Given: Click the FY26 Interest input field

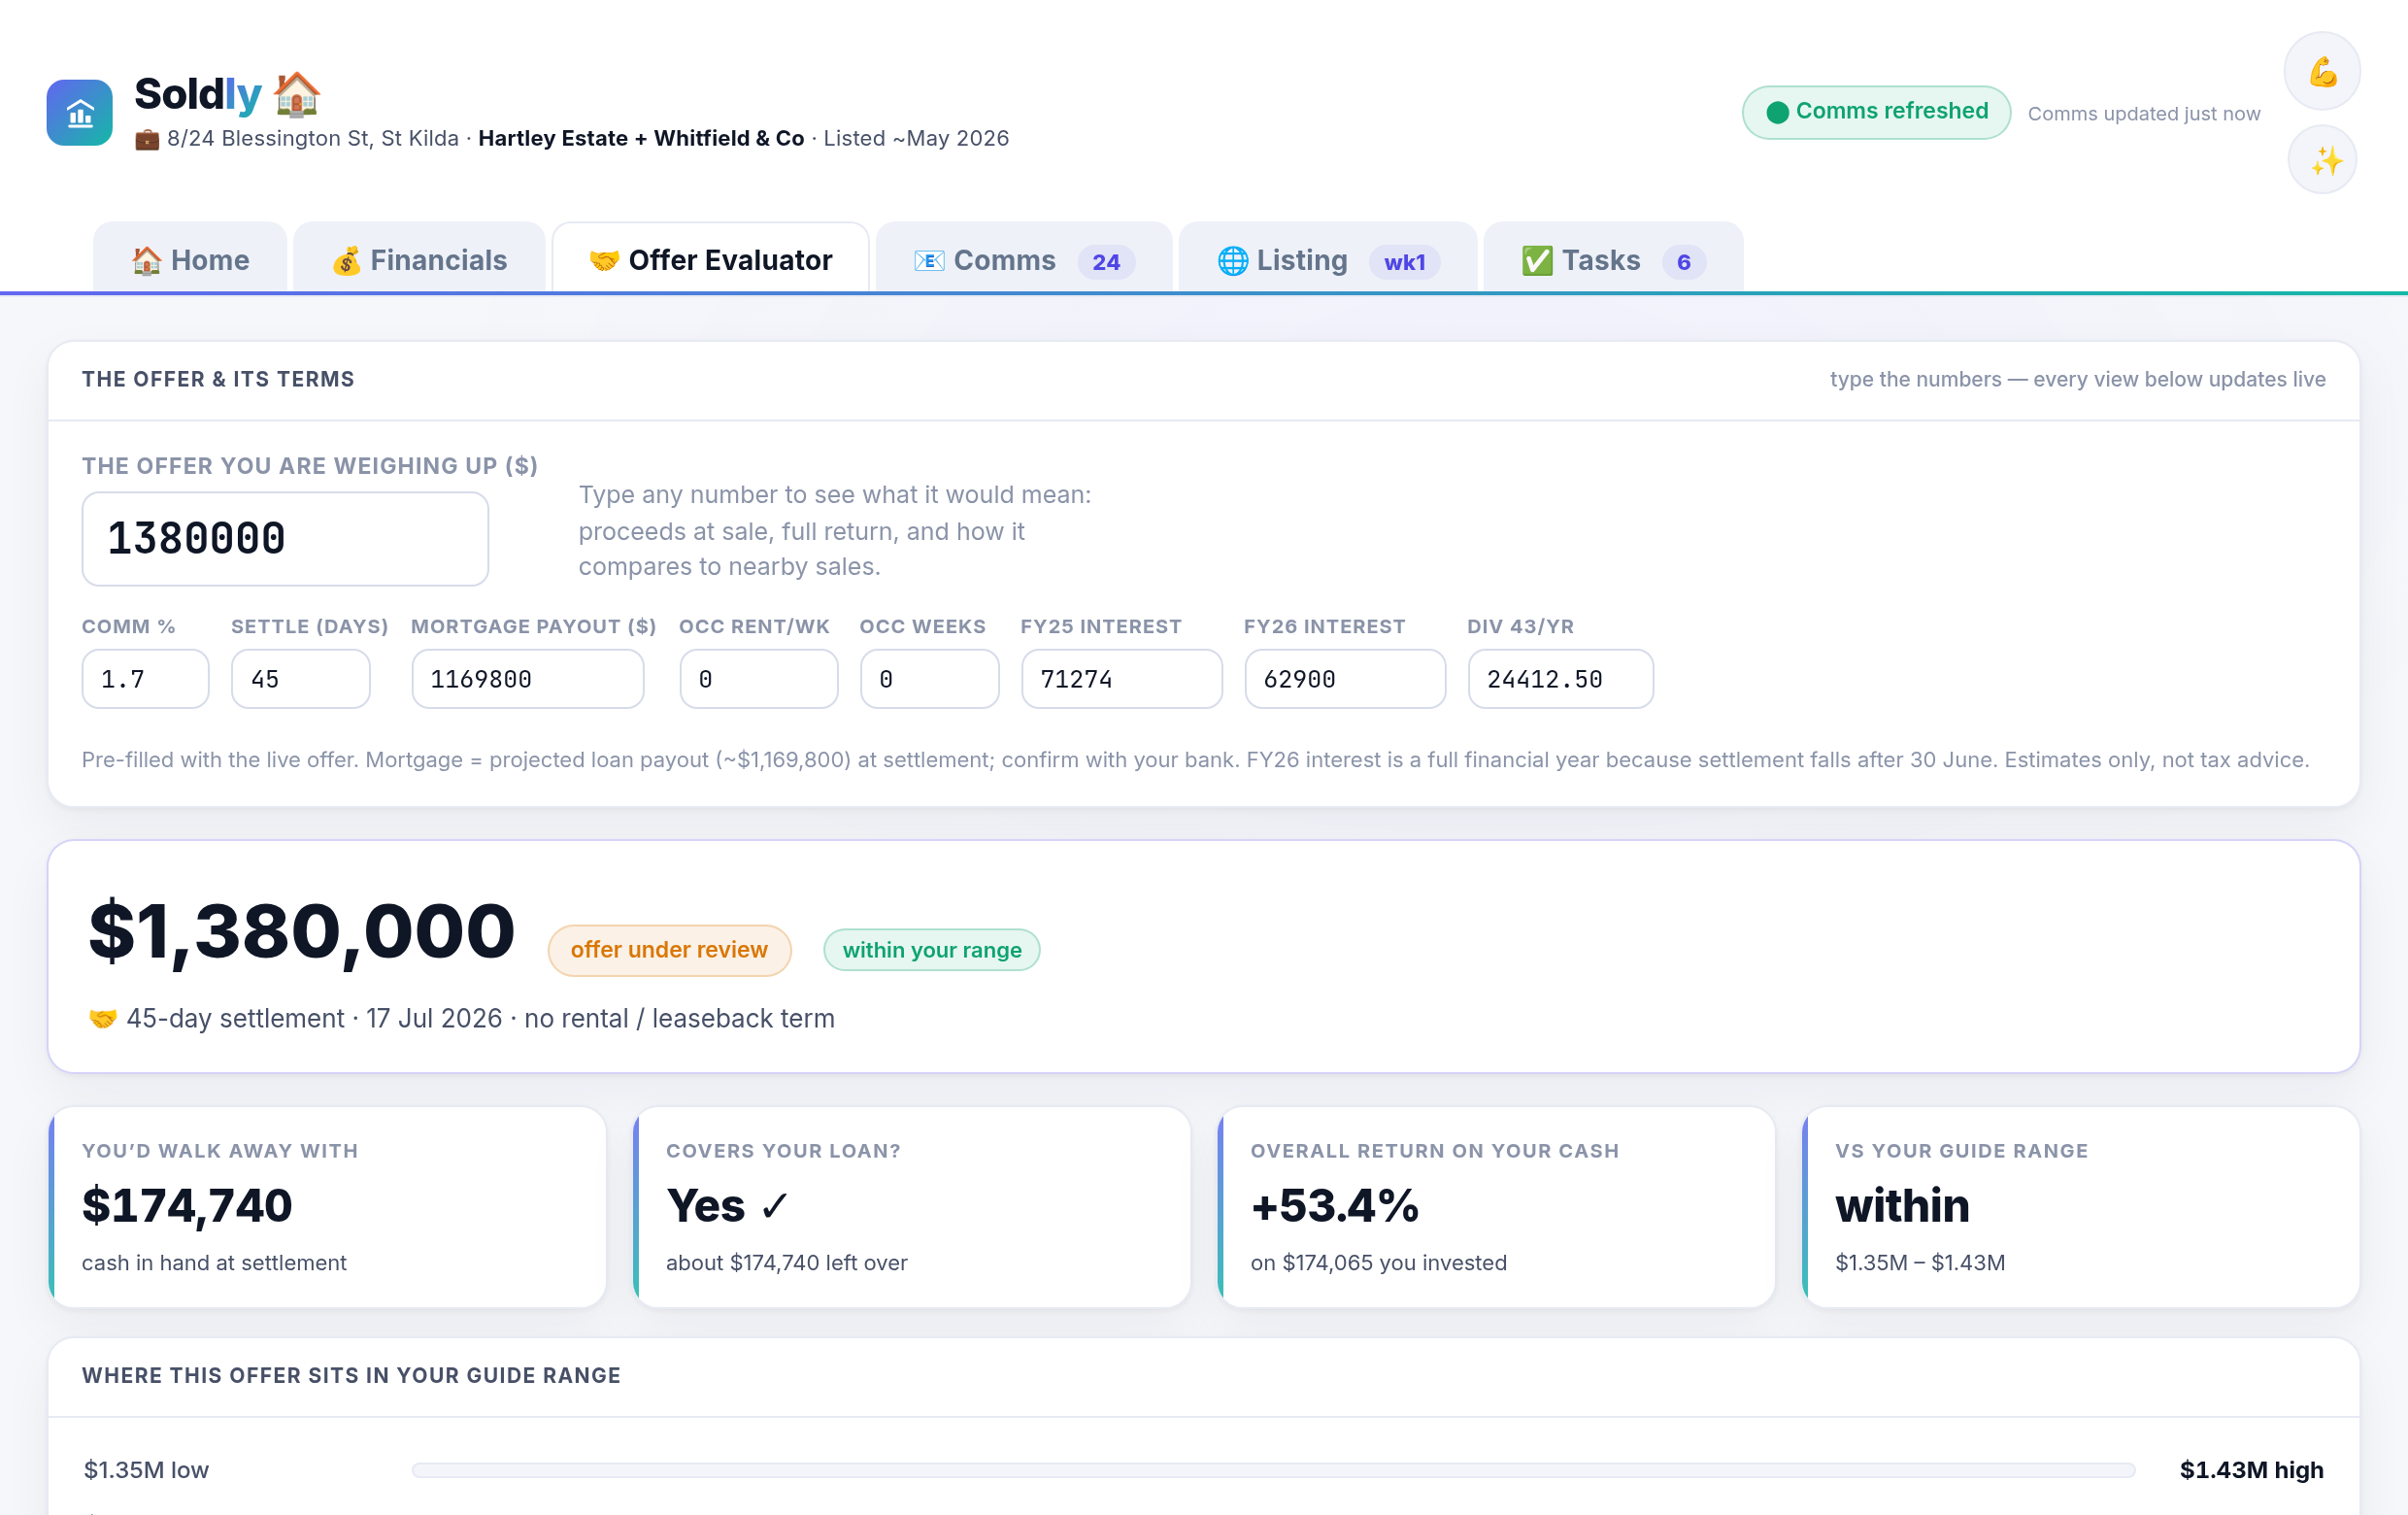Looking at the screenshot, I should [x=1344, y=679].
